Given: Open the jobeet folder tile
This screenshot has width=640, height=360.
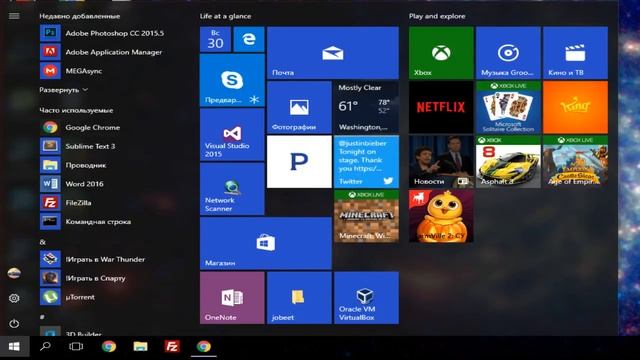Looking at the screenshot, I should [x=299, y=298].
